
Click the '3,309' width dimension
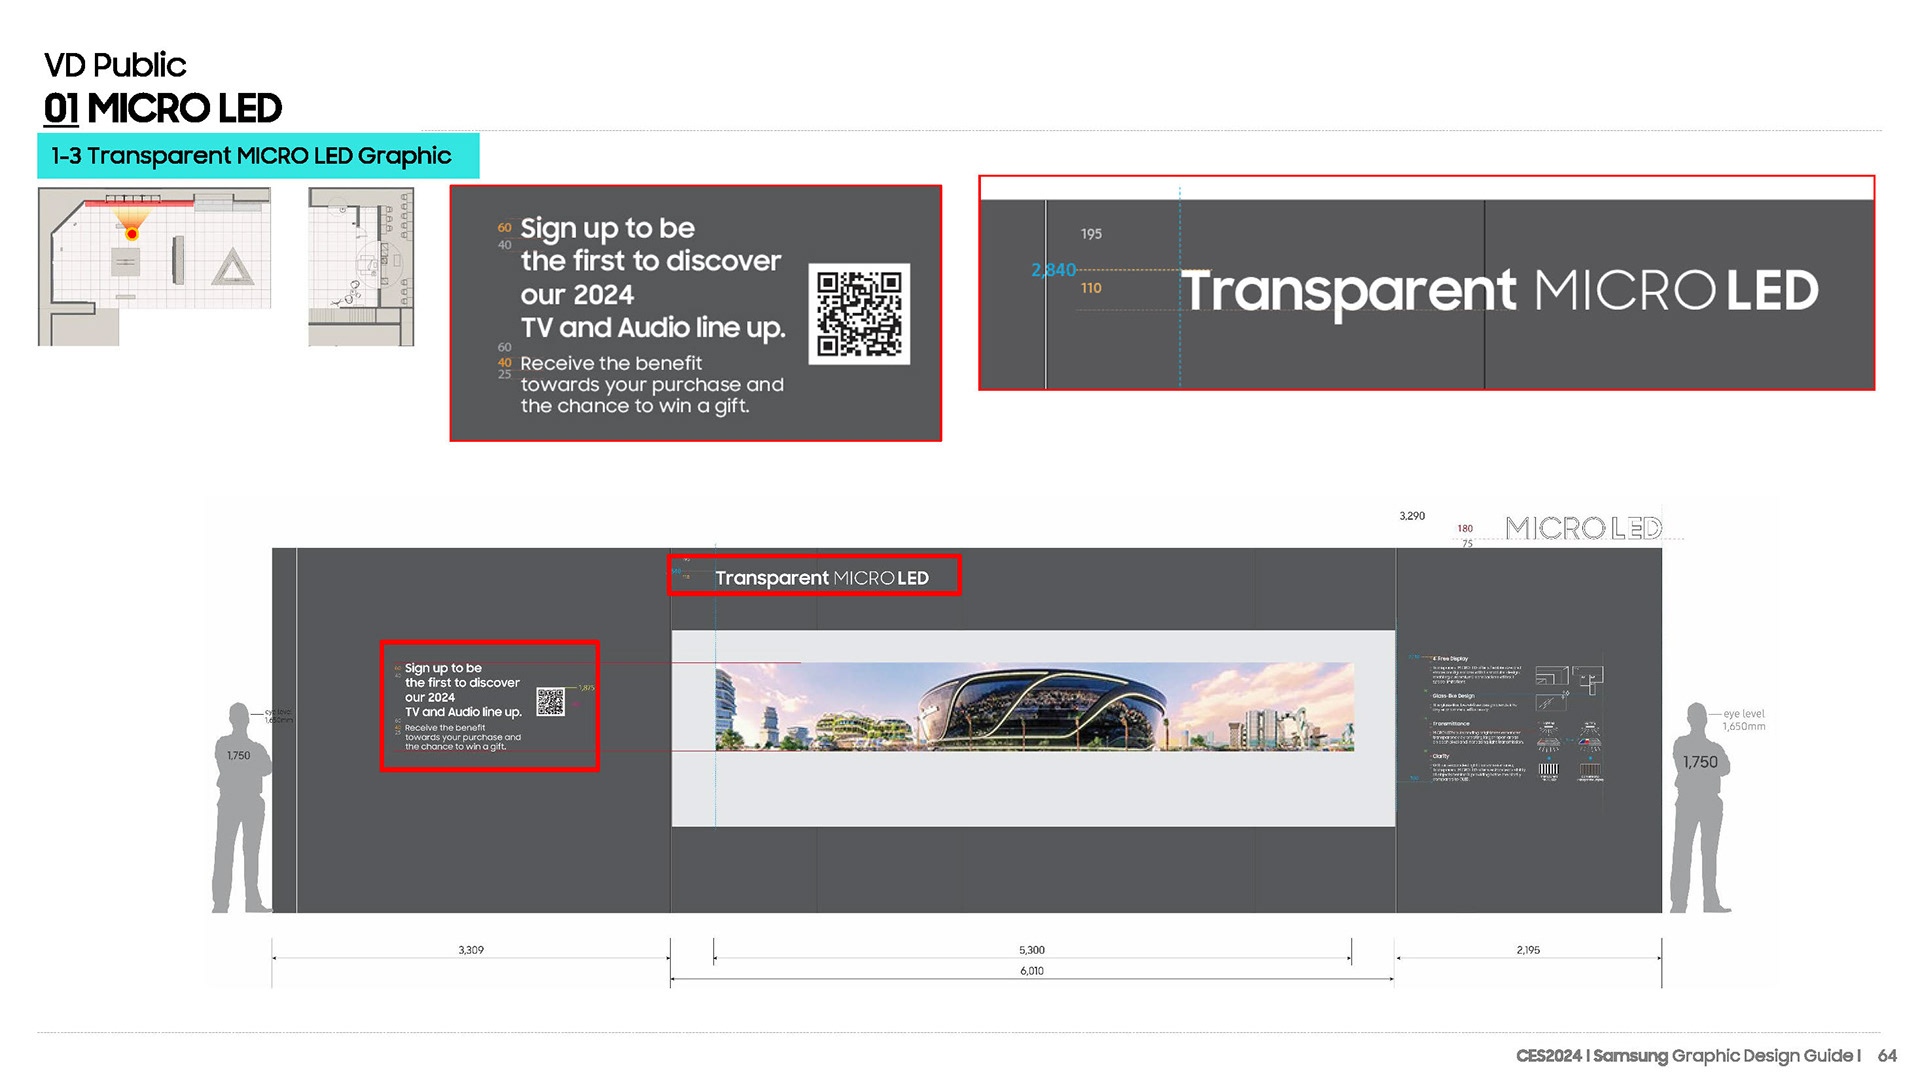[x=471, y=950]
